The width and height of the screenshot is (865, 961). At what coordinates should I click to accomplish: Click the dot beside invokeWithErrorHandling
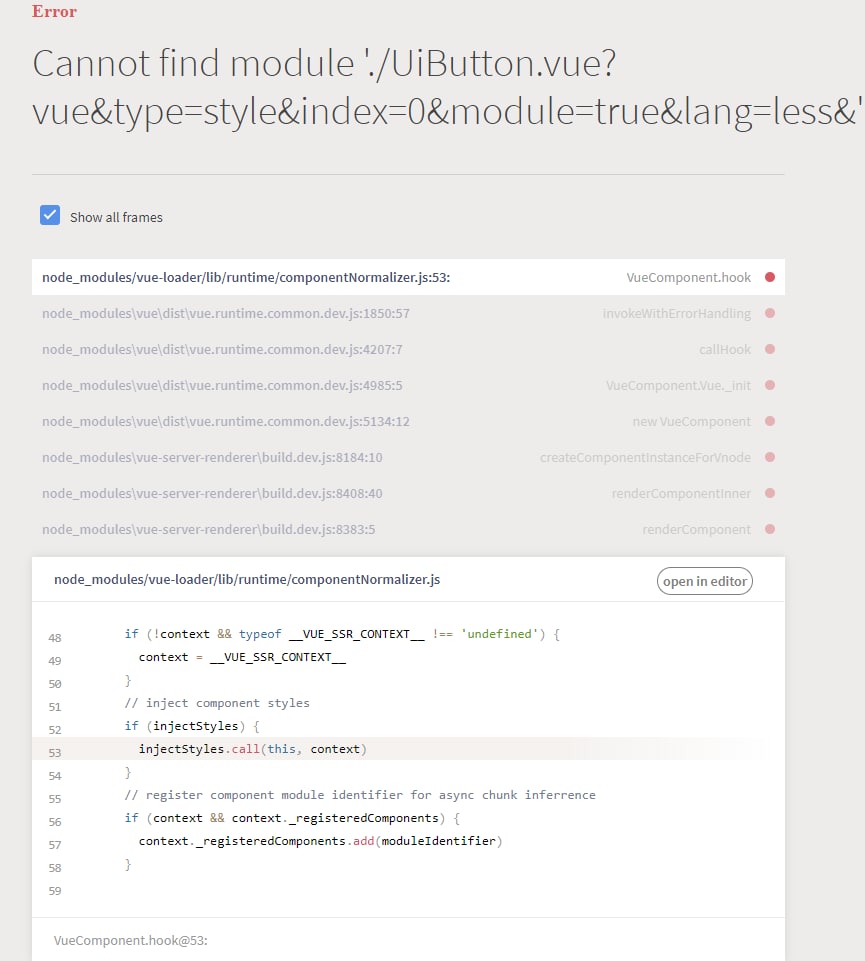[770, 313]
